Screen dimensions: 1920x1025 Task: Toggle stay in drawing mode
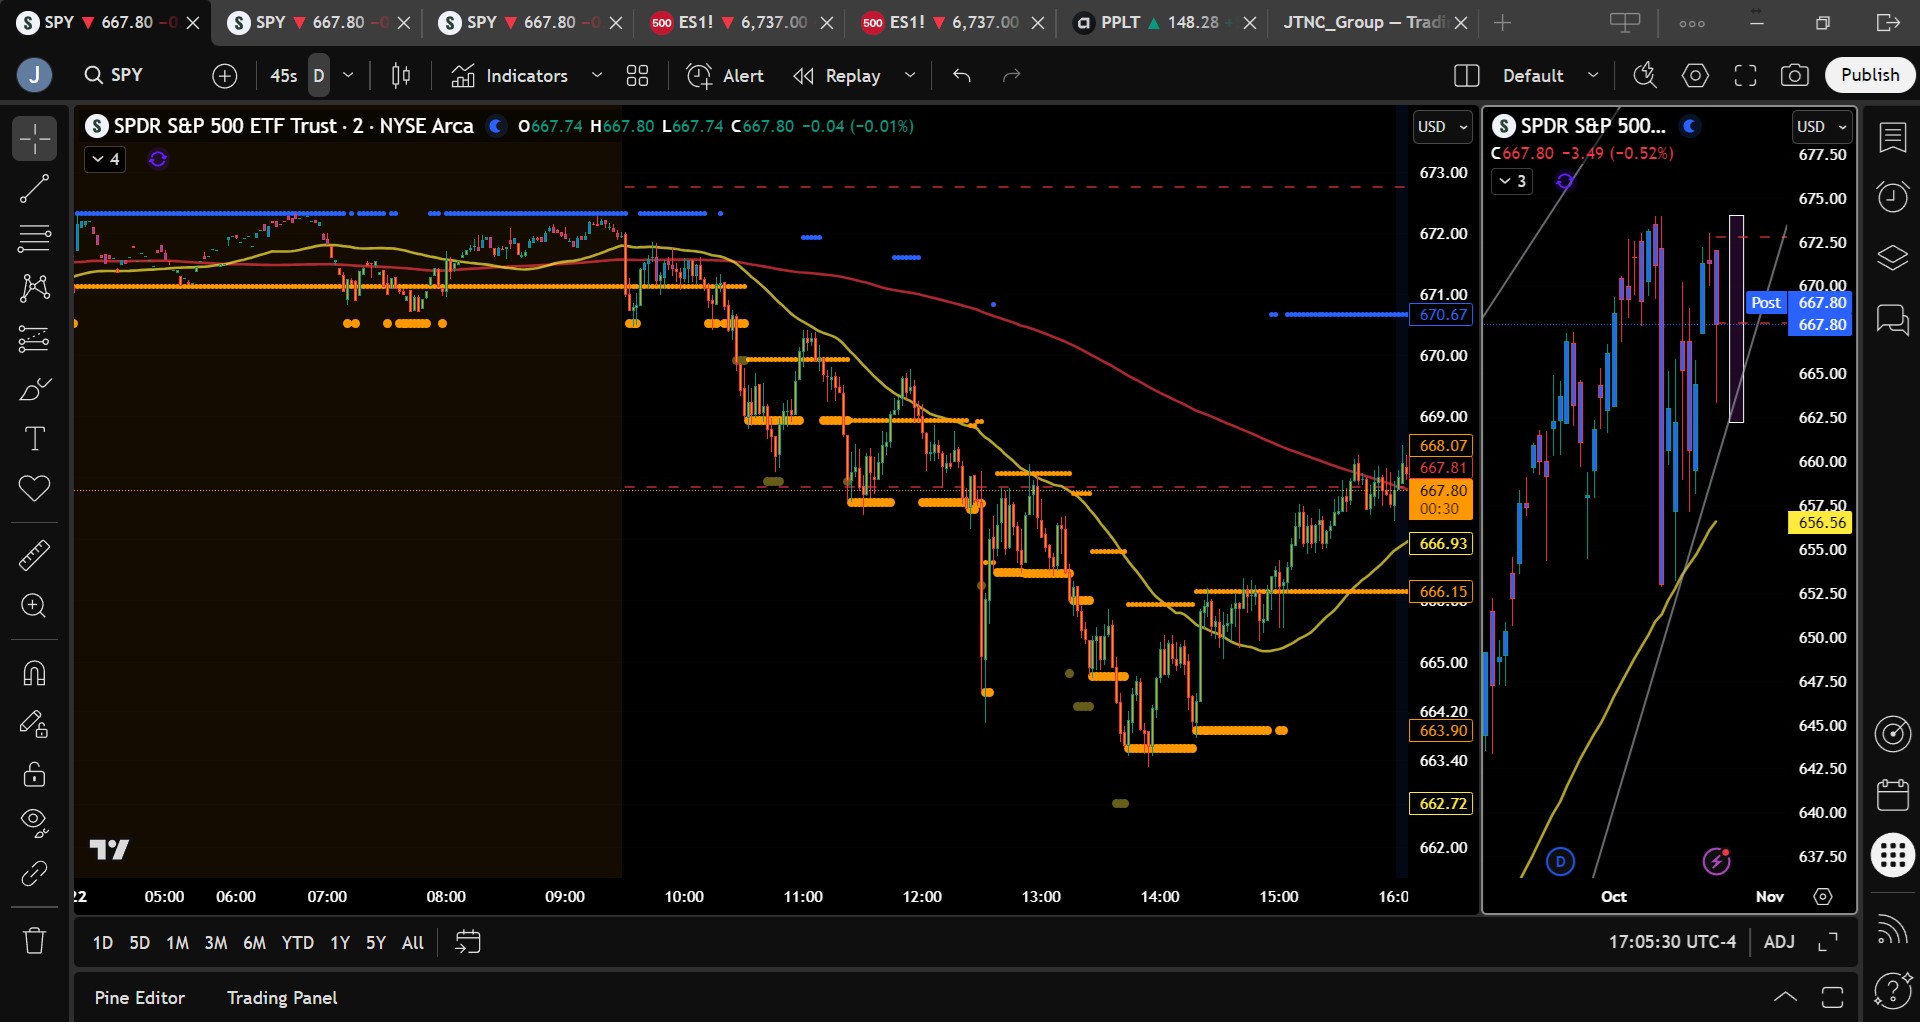34,723
